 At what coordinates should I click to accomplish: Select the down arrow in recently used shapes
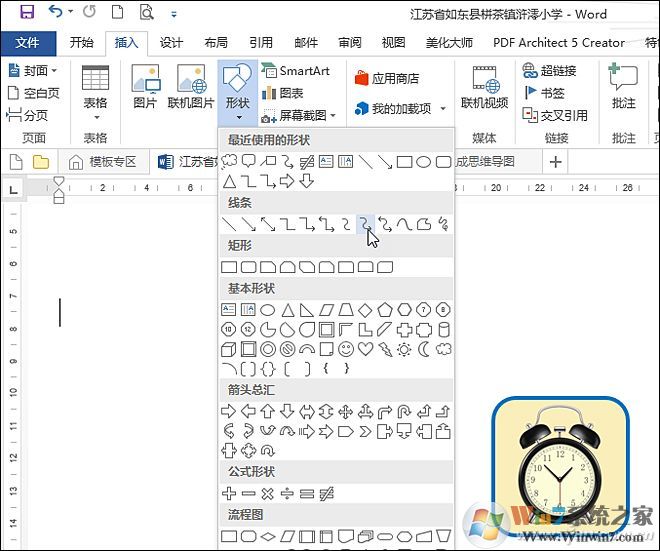307,181
